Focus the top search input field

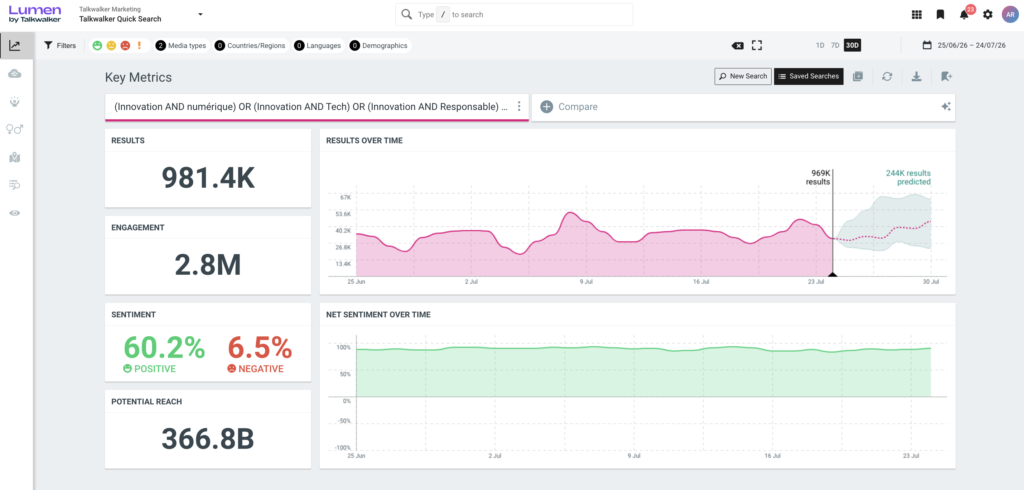point(514,14)
